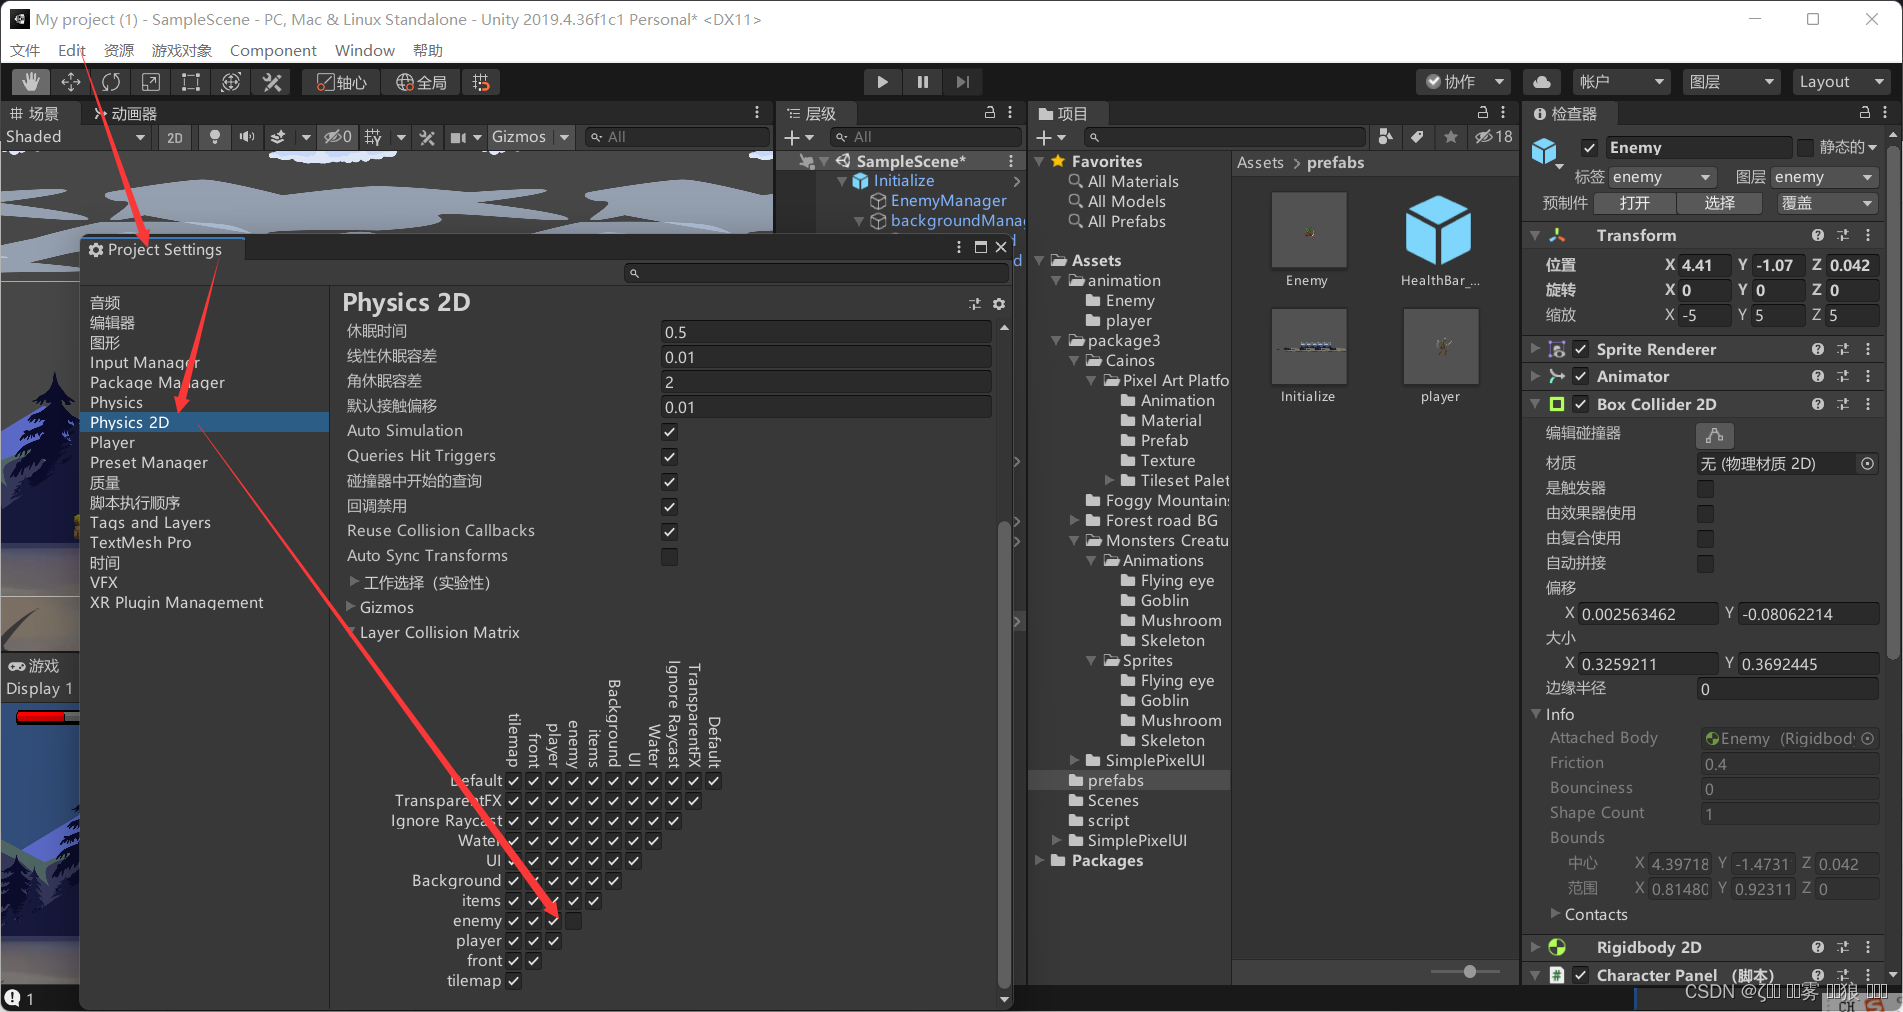Click the 打开 button for the Enemy prefab
This screenshot has height=1012, width=1903.
coord(1635,203)
